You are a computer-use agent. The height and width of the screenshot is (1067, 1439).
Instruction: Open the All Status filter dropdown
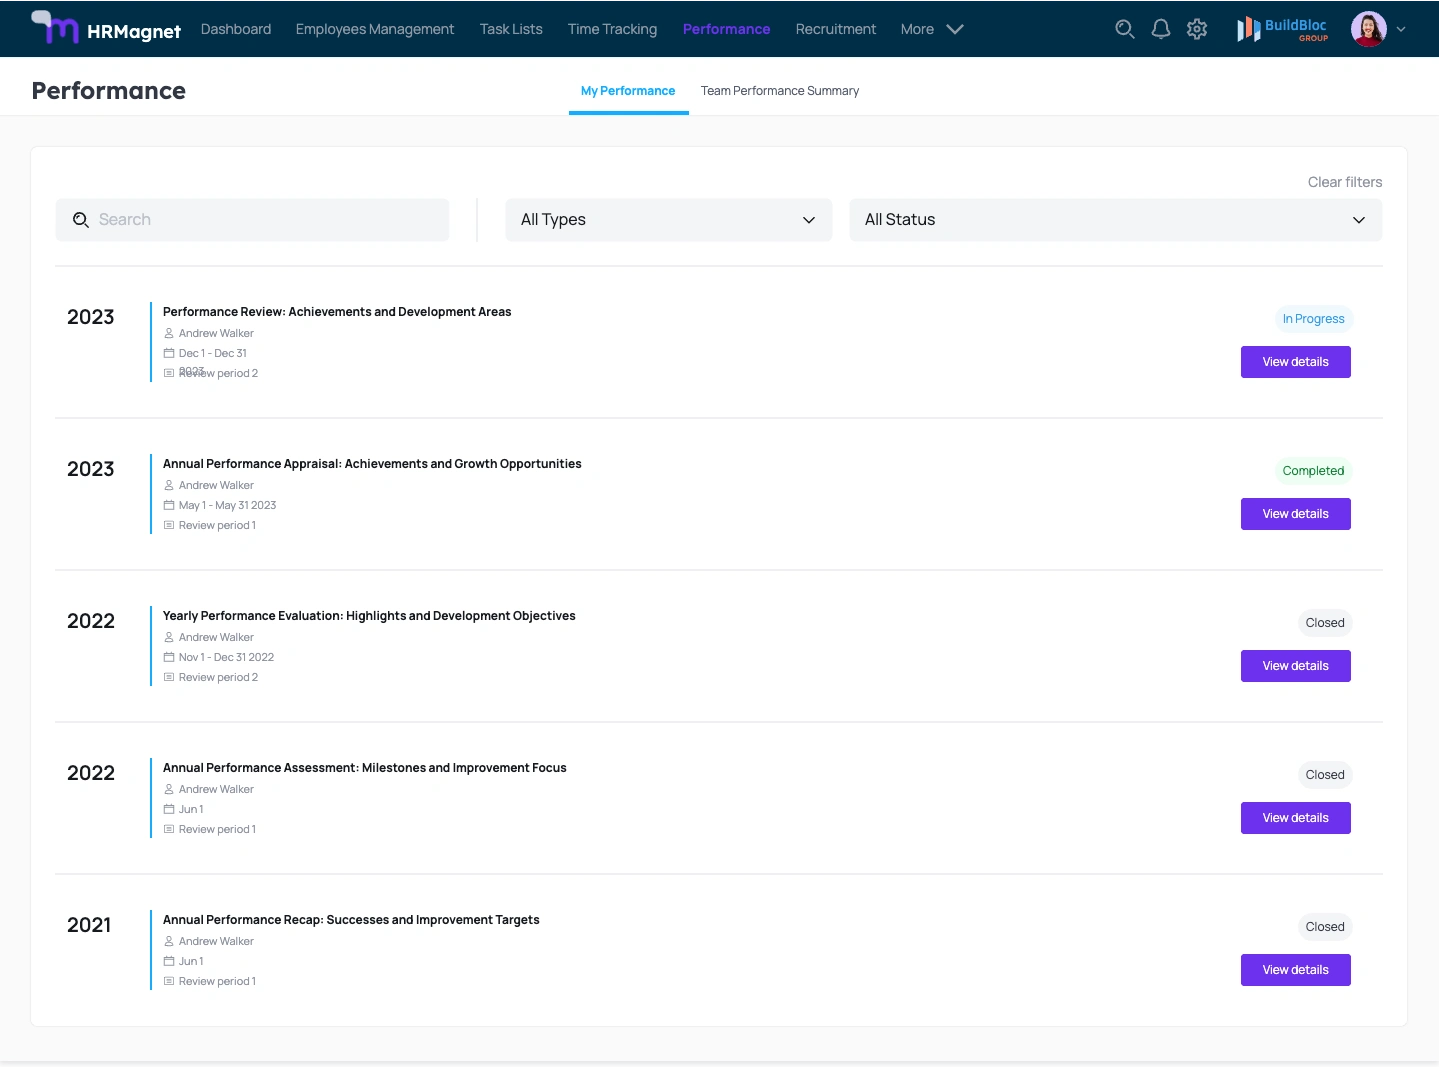[1116, 220]
